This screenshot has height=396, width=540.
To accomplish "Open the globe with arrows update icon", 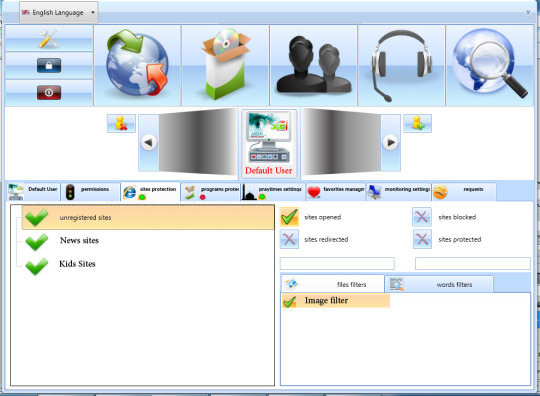I will (137, 65).
